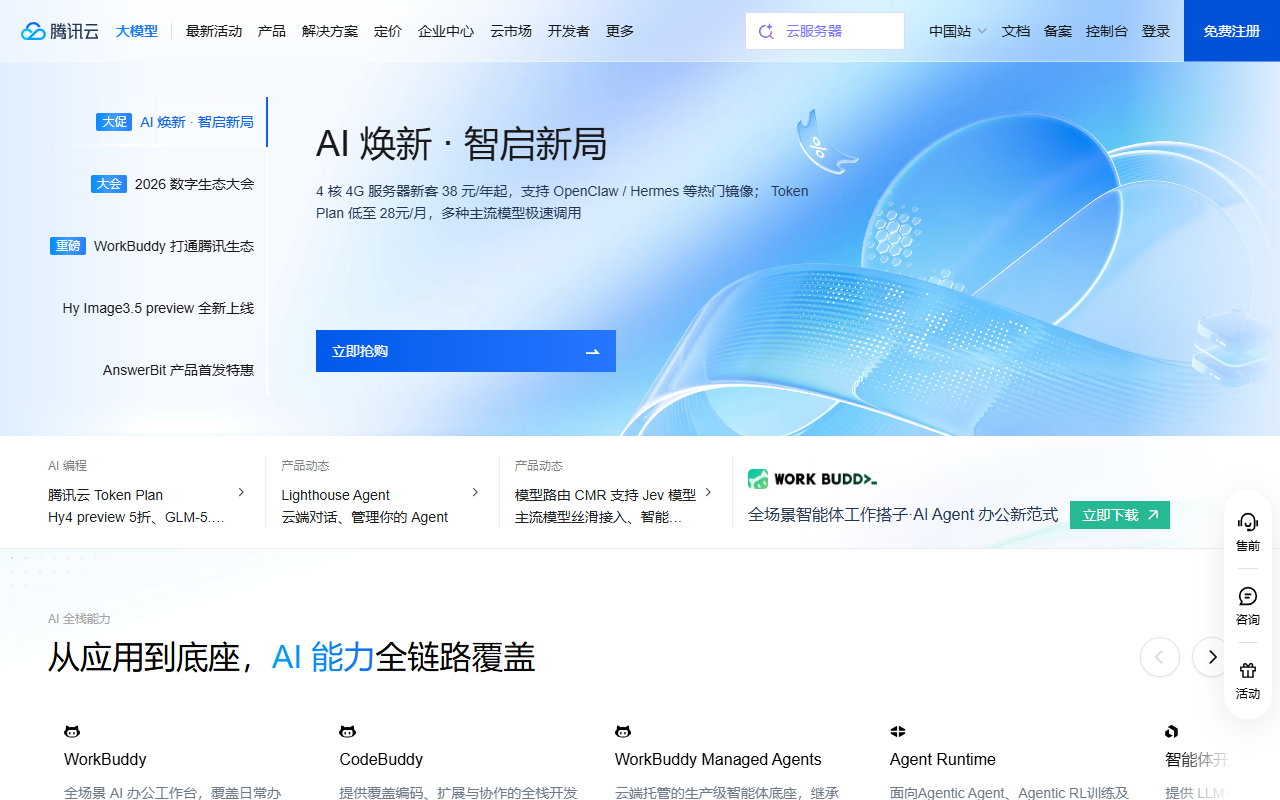Click the WorkBuddy card icon
The image size is (1280, 800).
(x=72, y=732)
